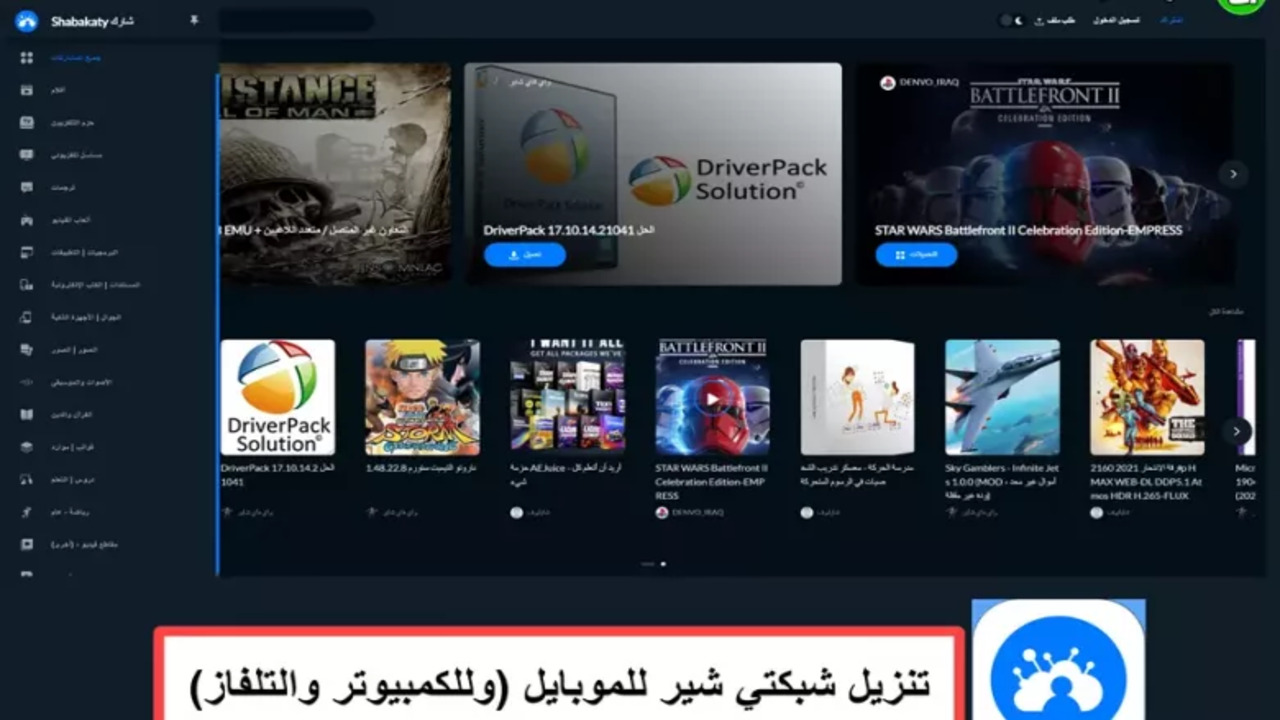Click uploader avatar under motion school card
This screenshot has width=1280, height=720.
(x=807, y=512)
